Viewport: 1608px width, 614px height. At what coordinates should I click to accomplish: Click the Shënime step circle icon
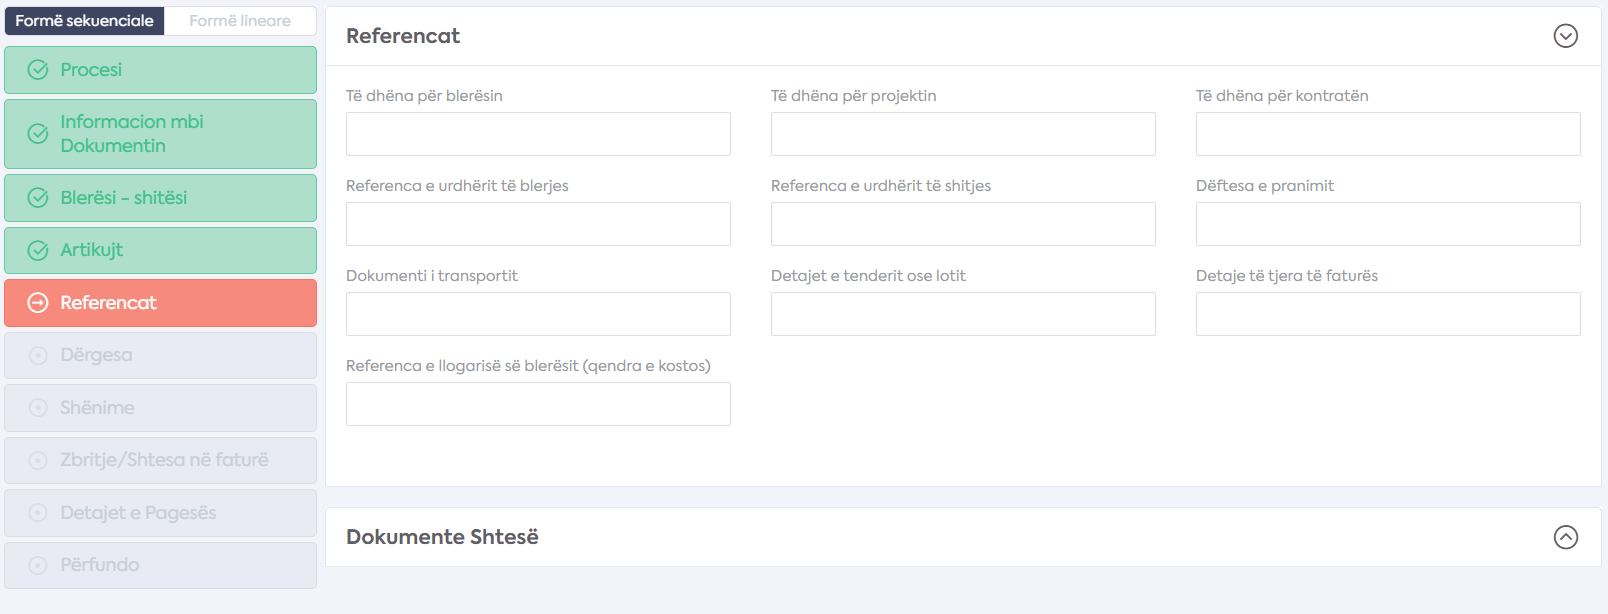tap(38, 408)
